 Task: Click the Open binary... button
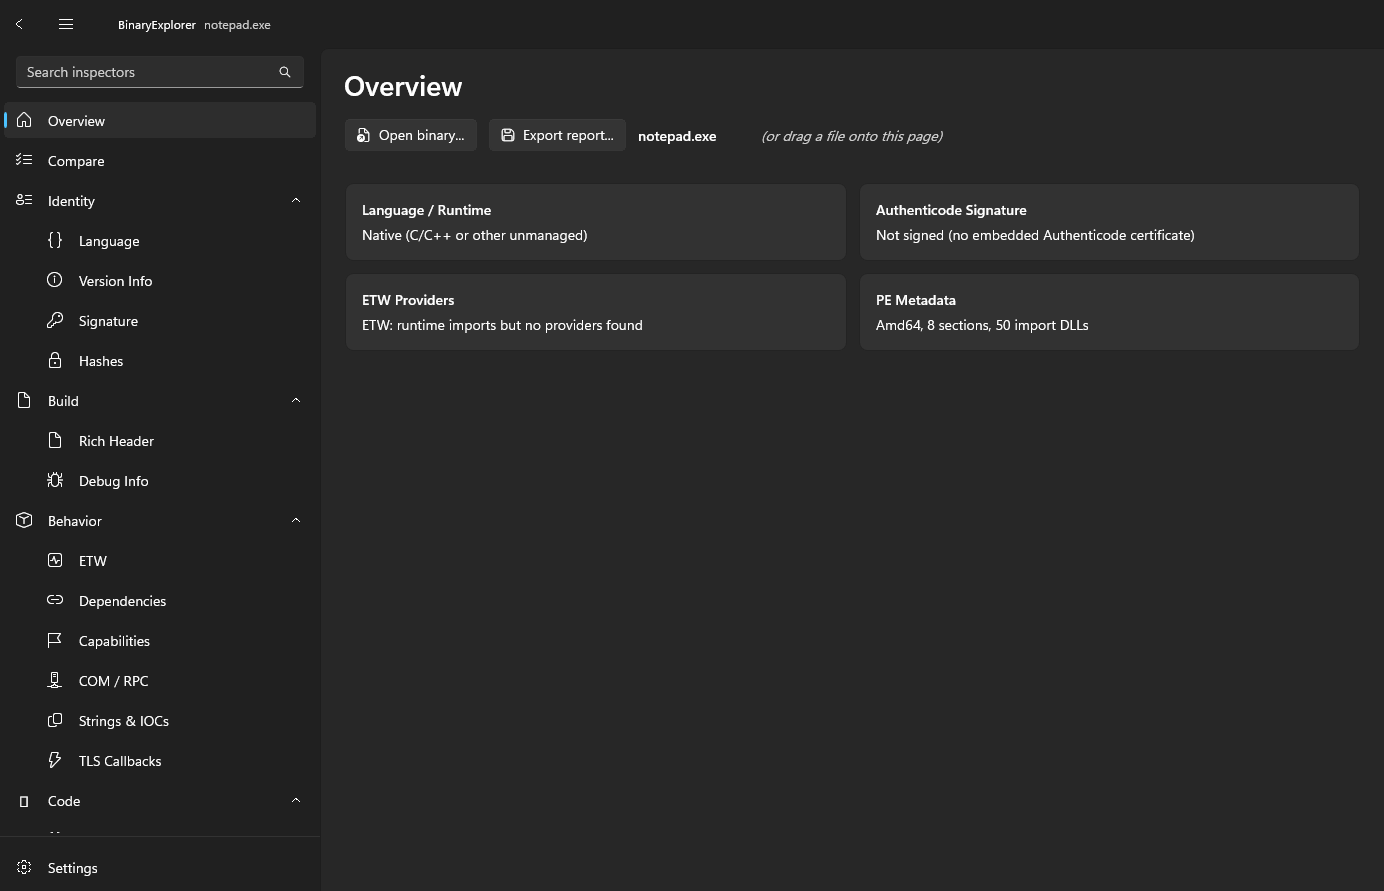point(411,135)
